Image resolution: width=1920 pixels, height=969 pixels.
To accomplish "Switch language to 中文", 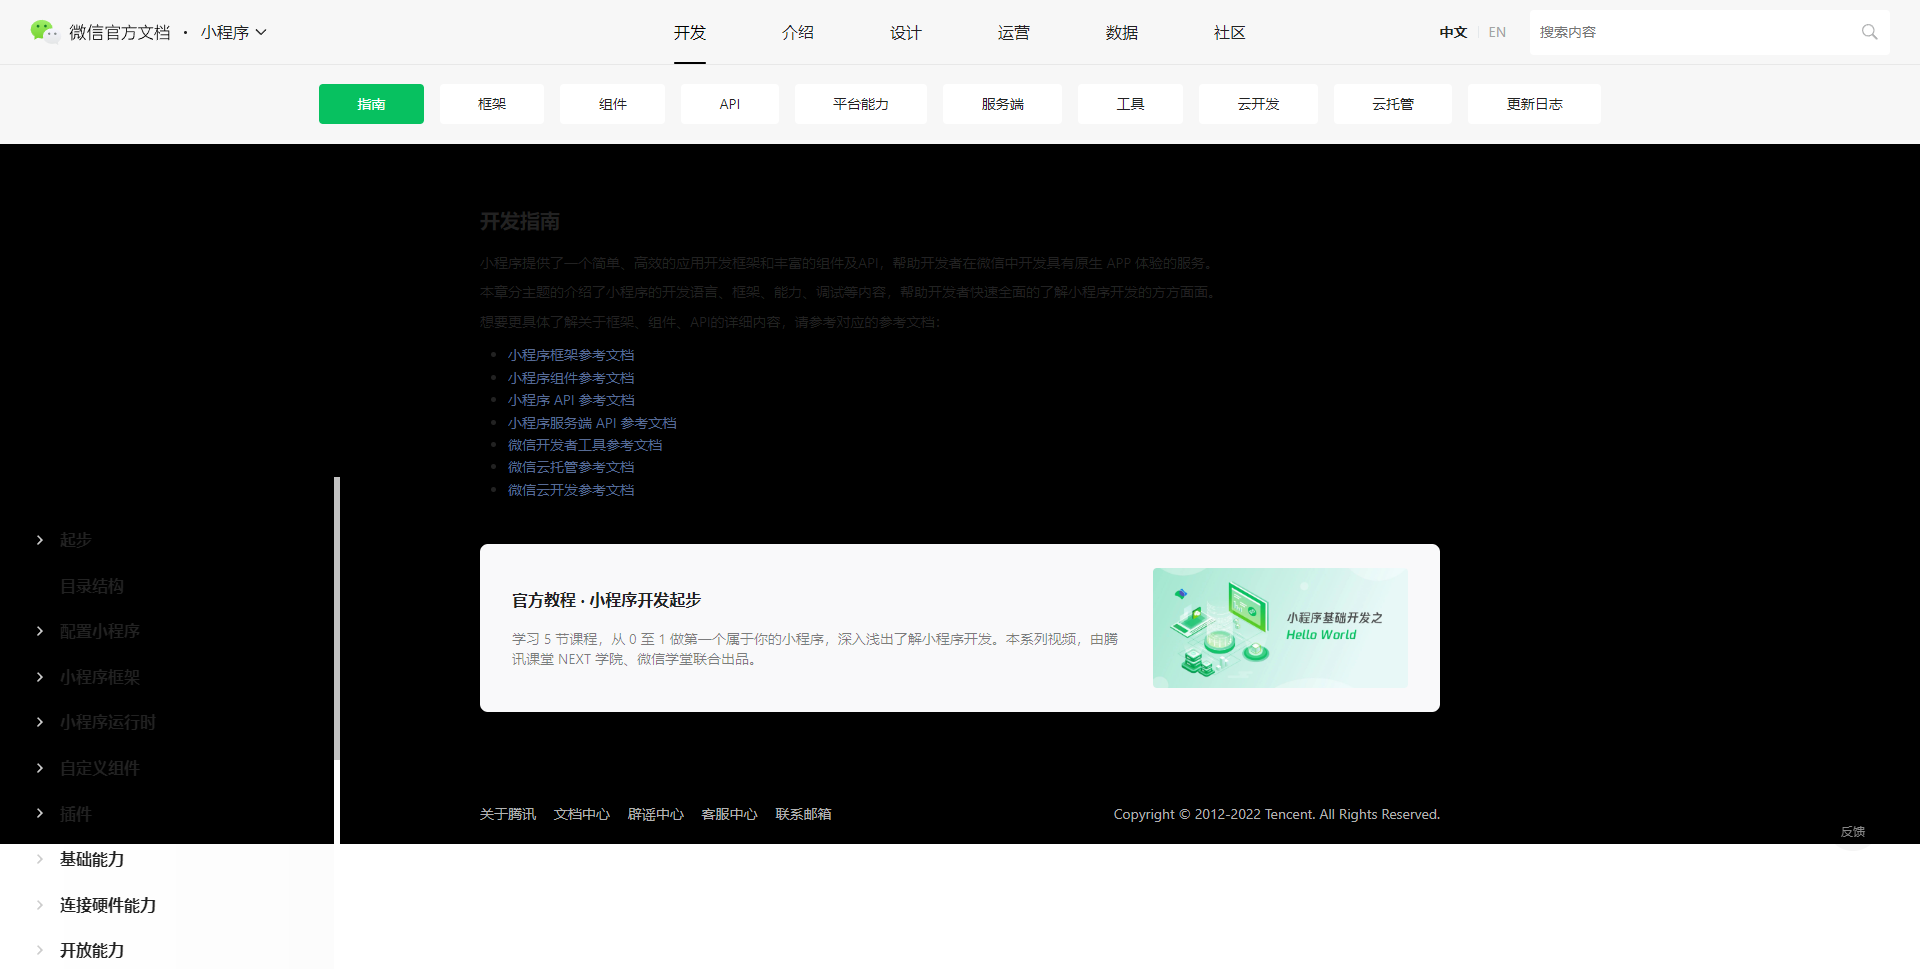I will [1453, 32].
